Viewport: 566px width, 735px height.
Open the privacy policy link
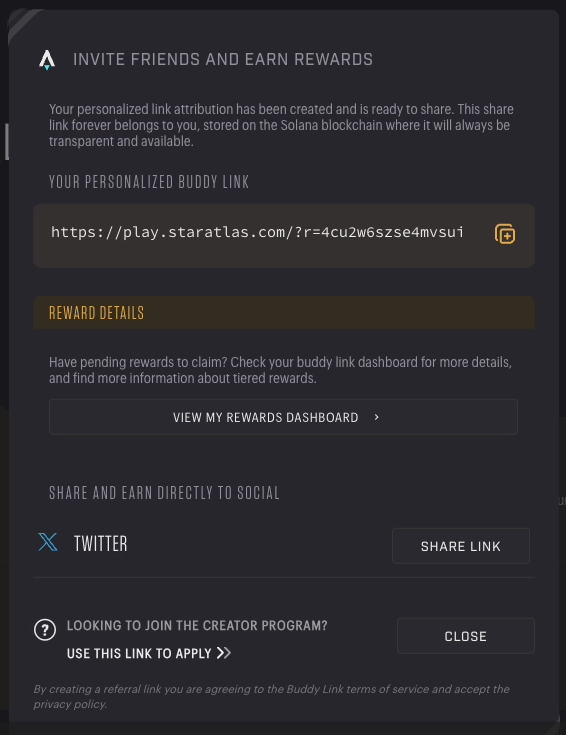coord(69,704)
